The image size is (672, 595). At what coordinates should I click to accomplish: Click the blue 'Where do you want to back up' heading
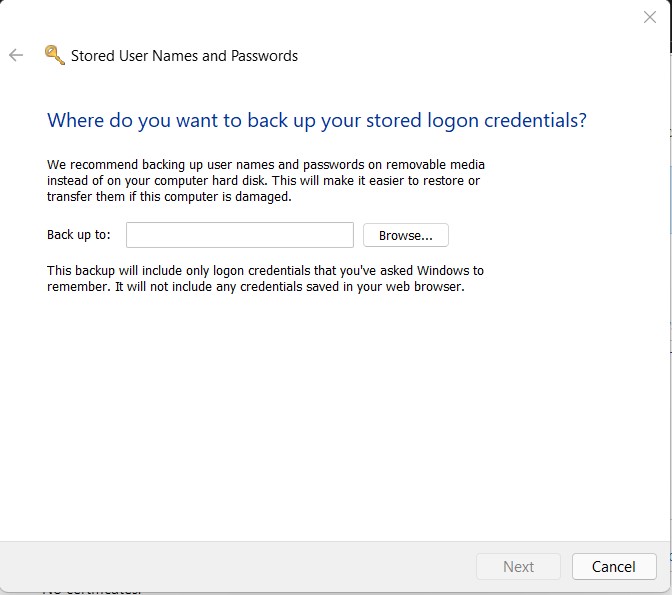316,120
